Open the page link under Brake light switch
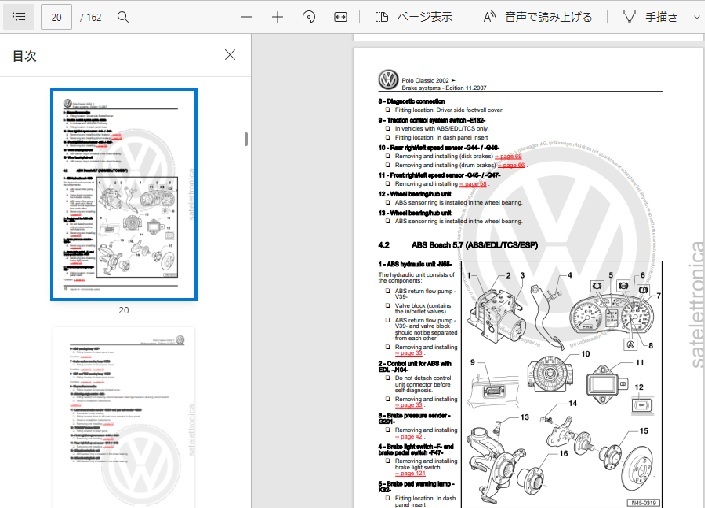 (x=410, y=473)
